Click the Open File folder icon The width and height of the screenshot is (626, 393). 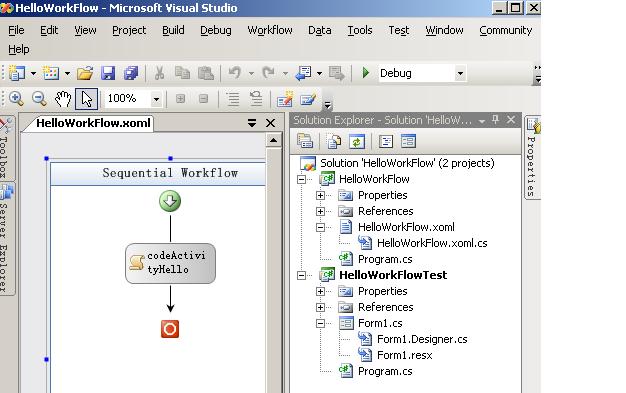[x=85, y=73]
